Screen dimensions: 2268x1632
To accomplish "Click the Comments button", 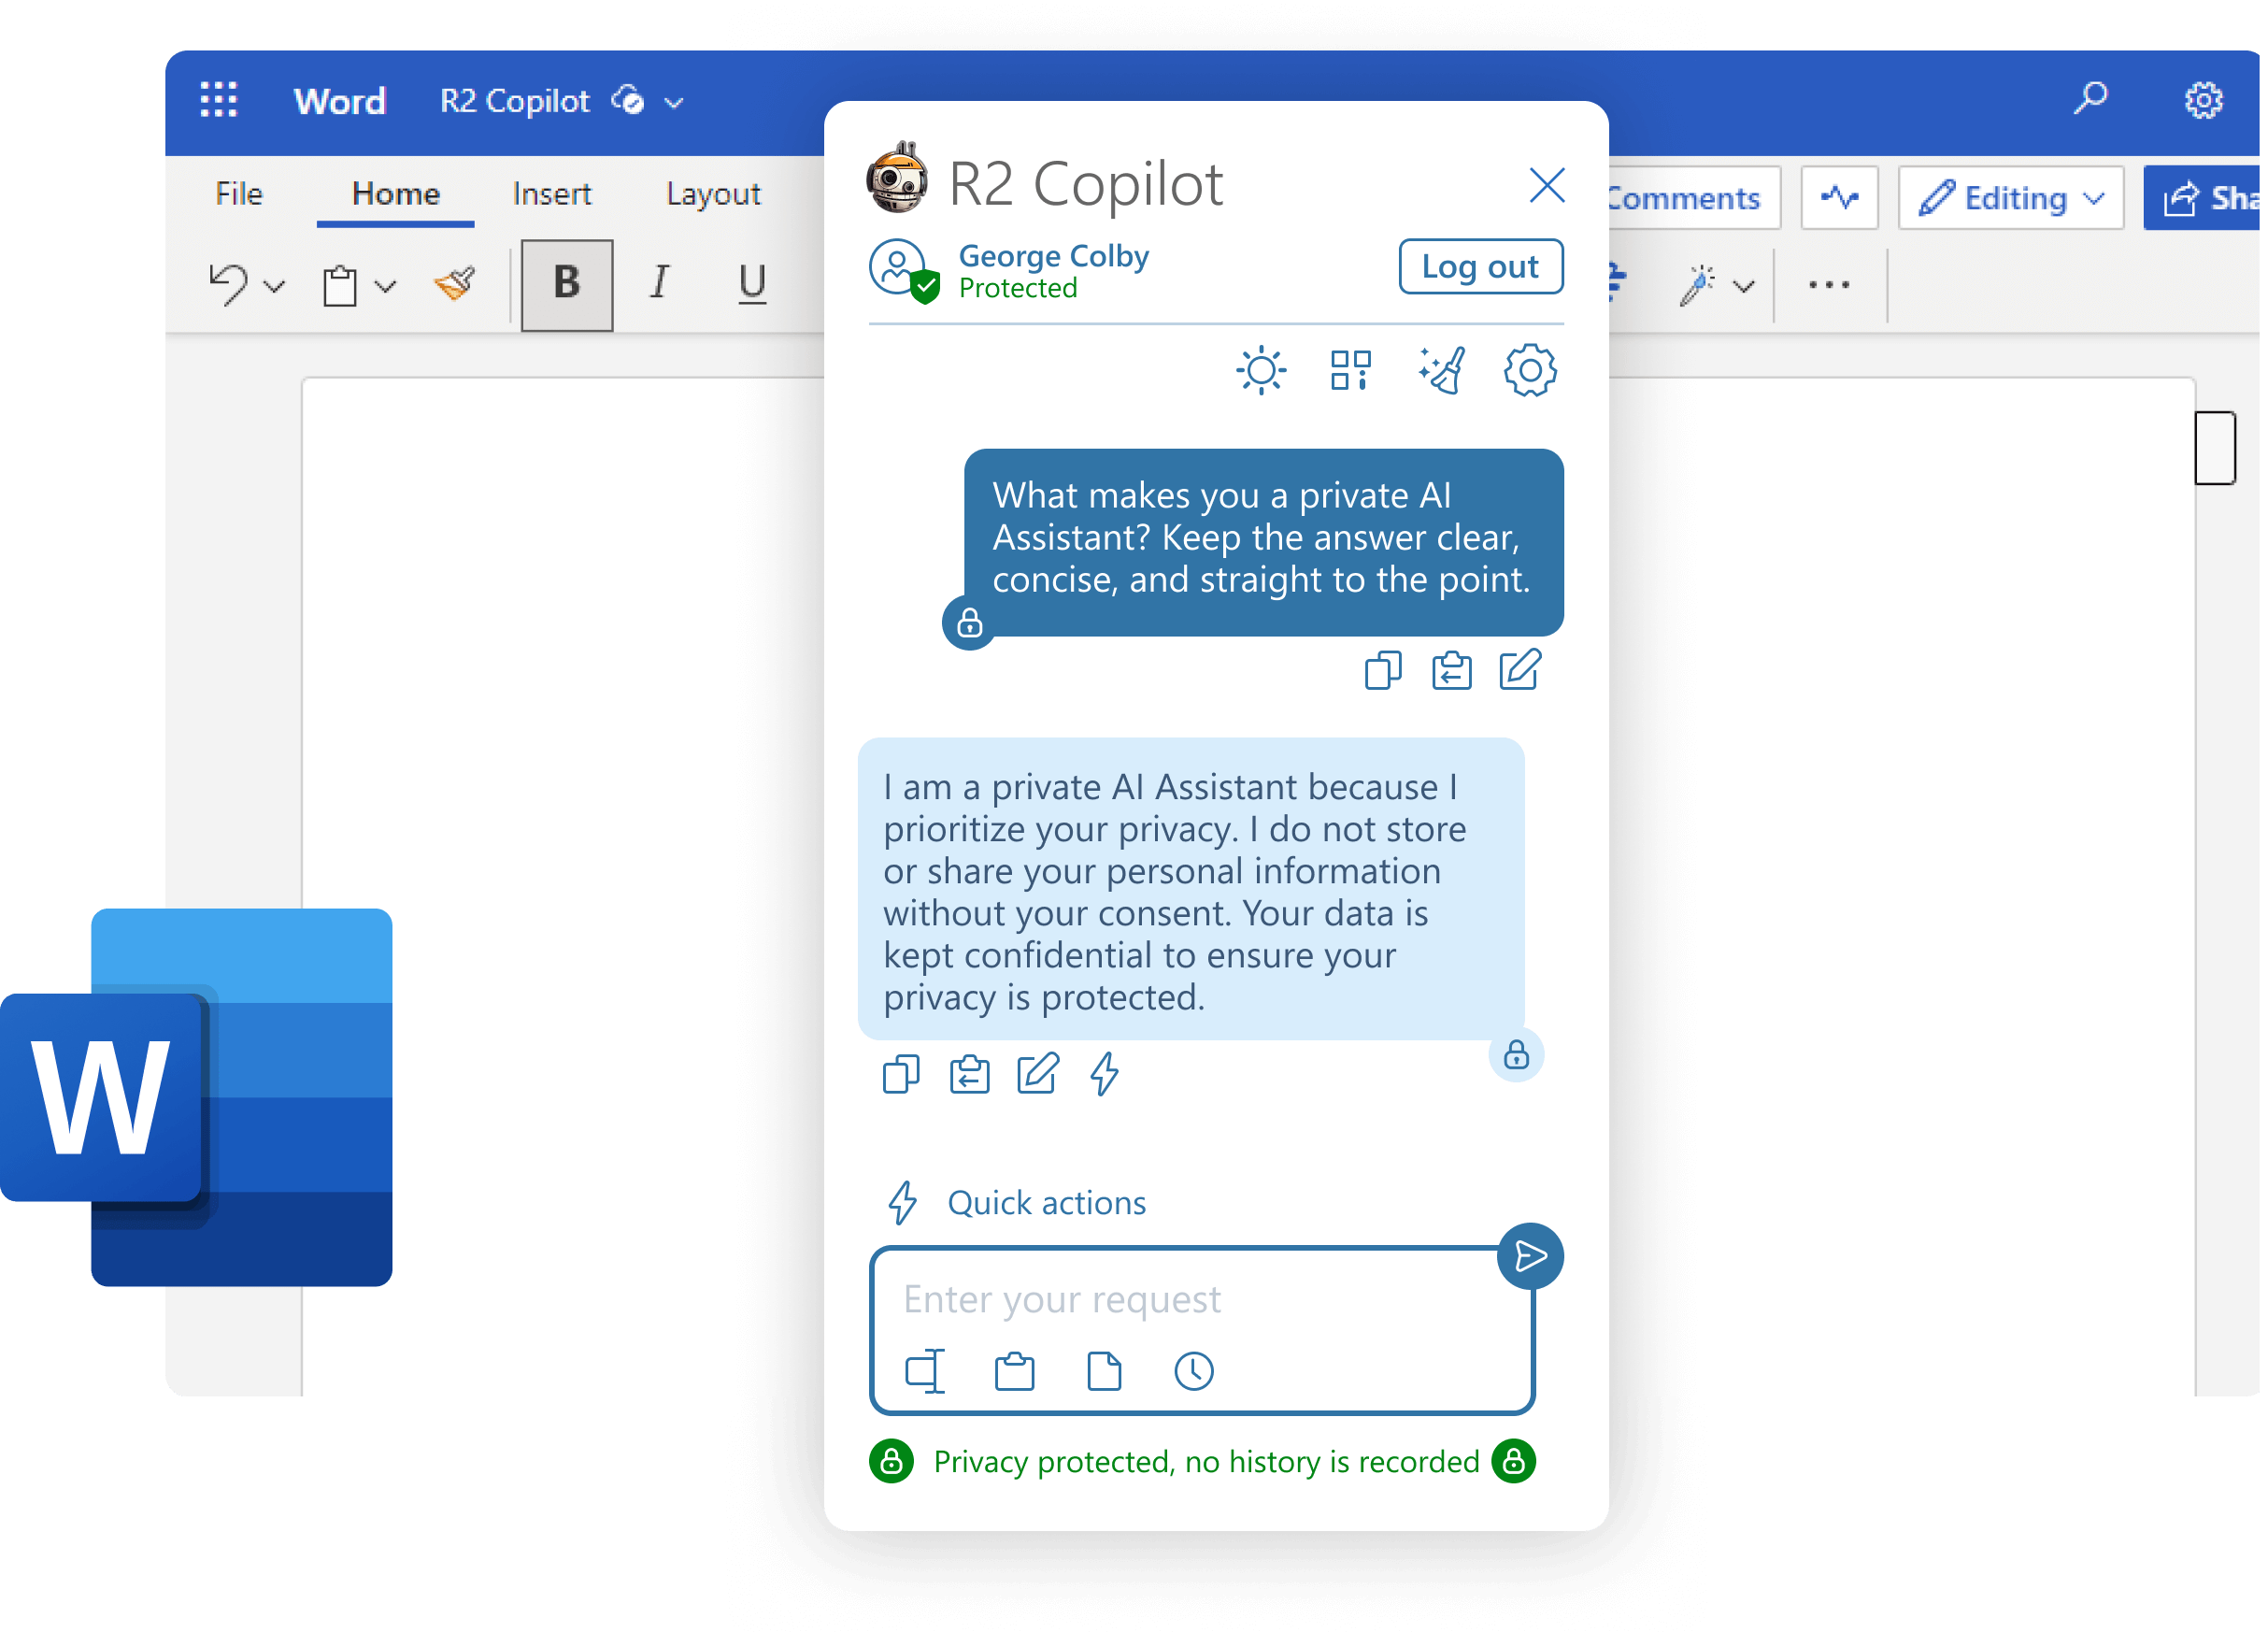I will [1694, 198].
